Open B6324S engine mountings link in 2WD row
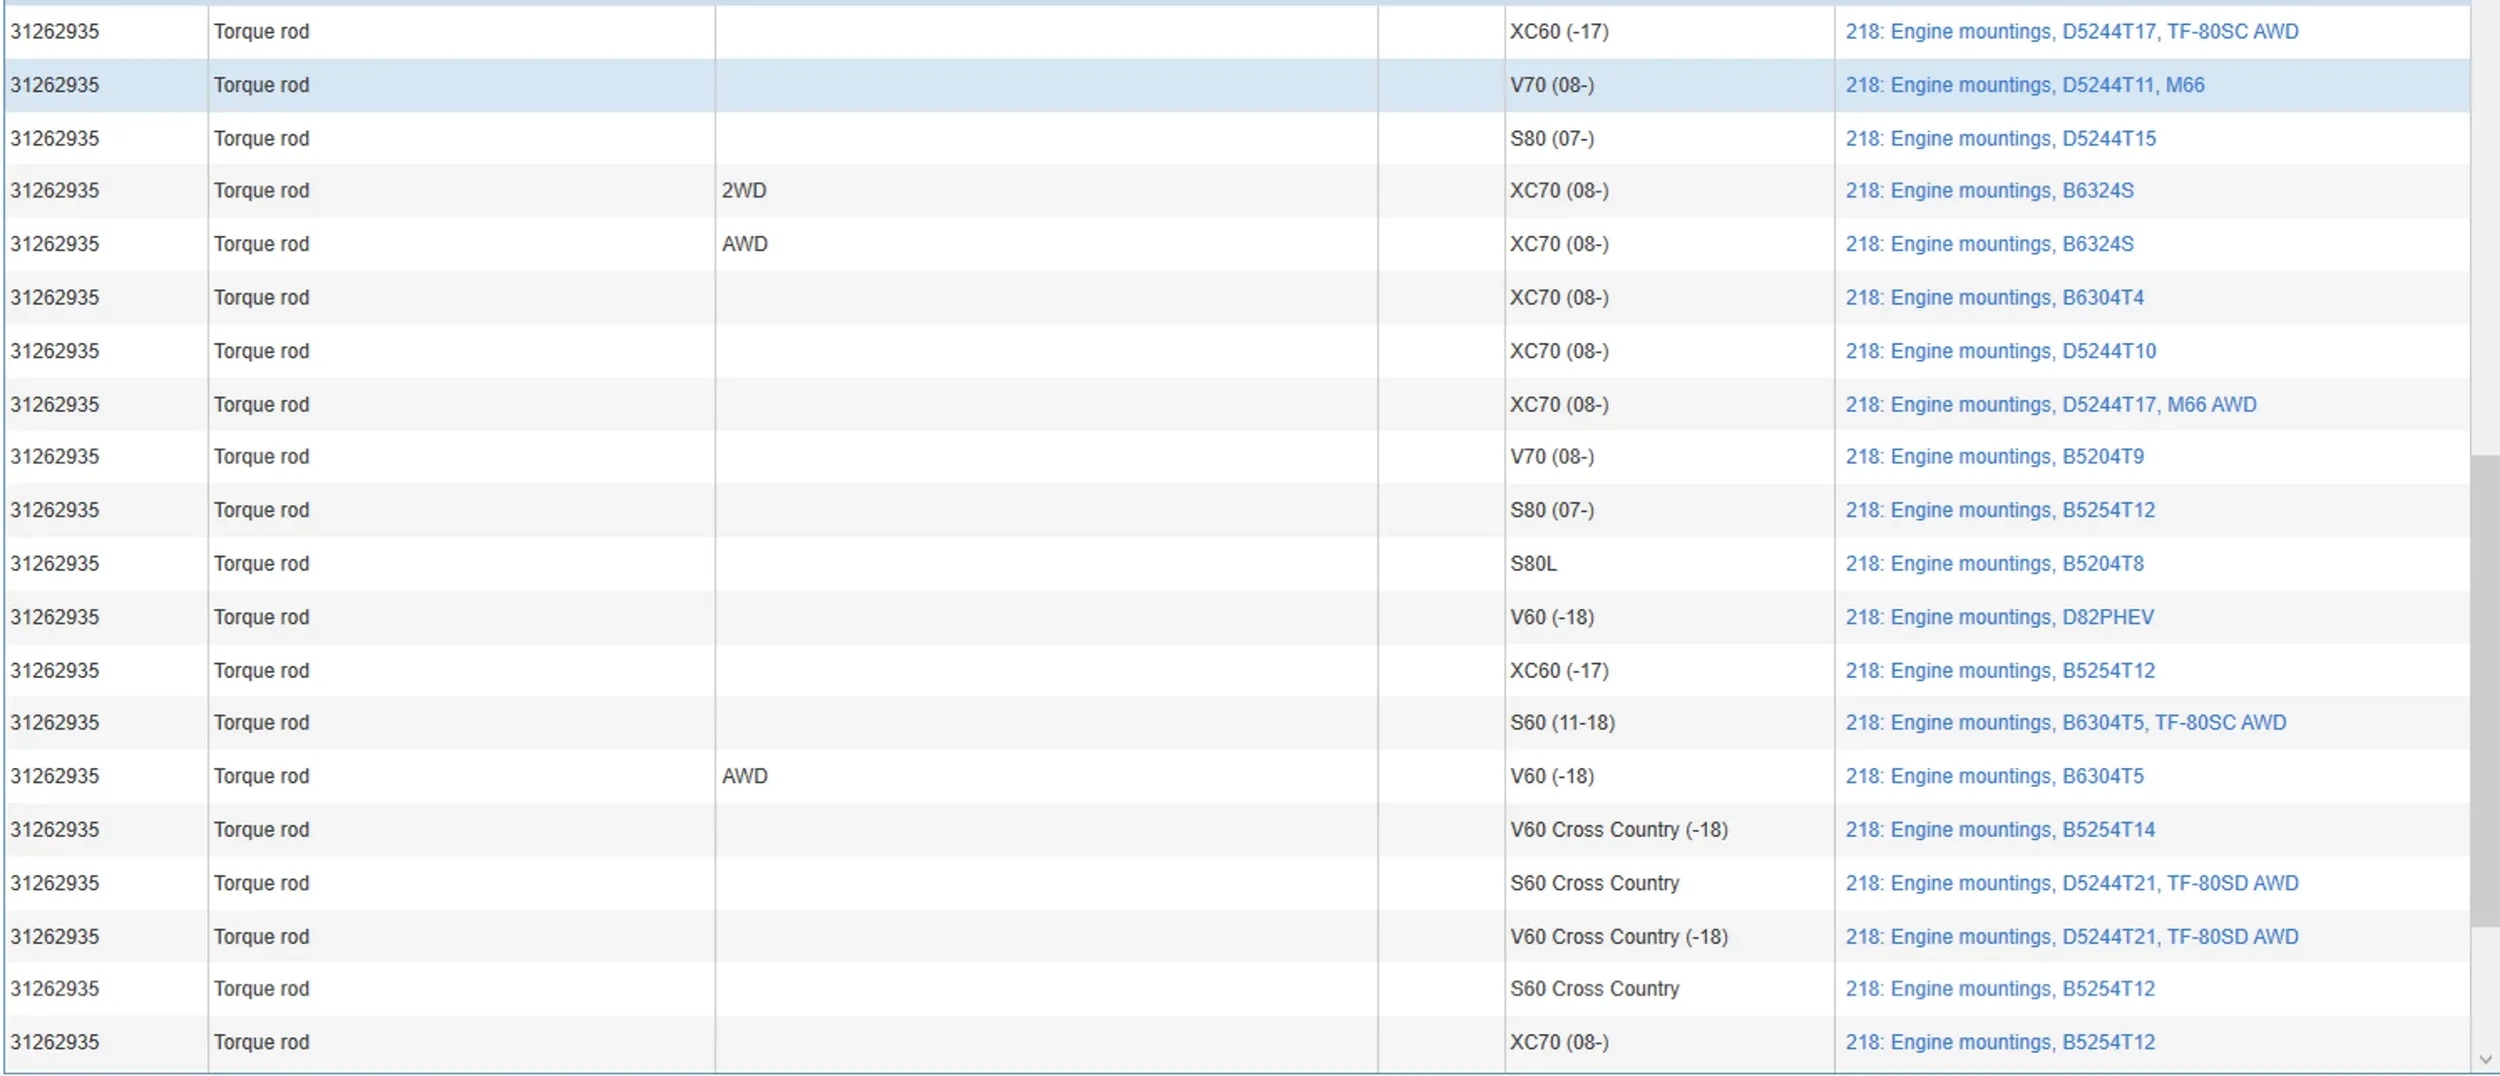Image resolution: width=2500 pixels, height=1076 pixels. (1989, 191)
